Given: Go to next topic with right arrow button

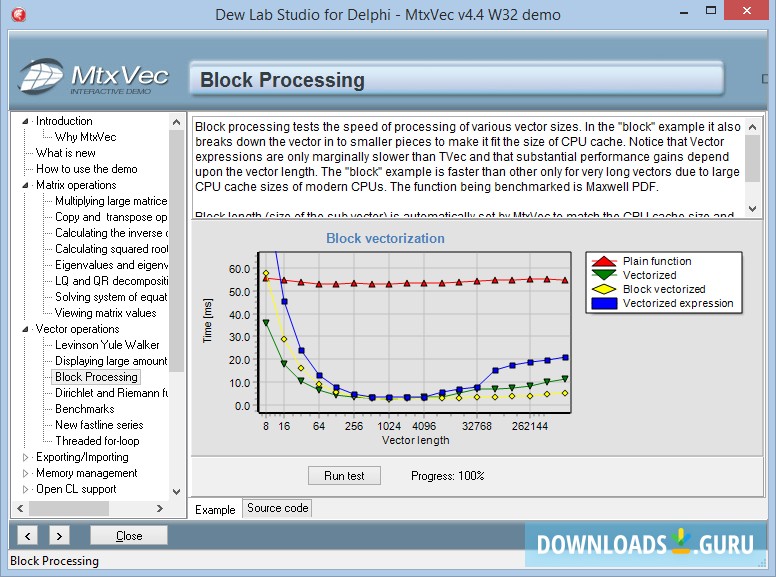Looking at the screenshot, I should 59,536.
